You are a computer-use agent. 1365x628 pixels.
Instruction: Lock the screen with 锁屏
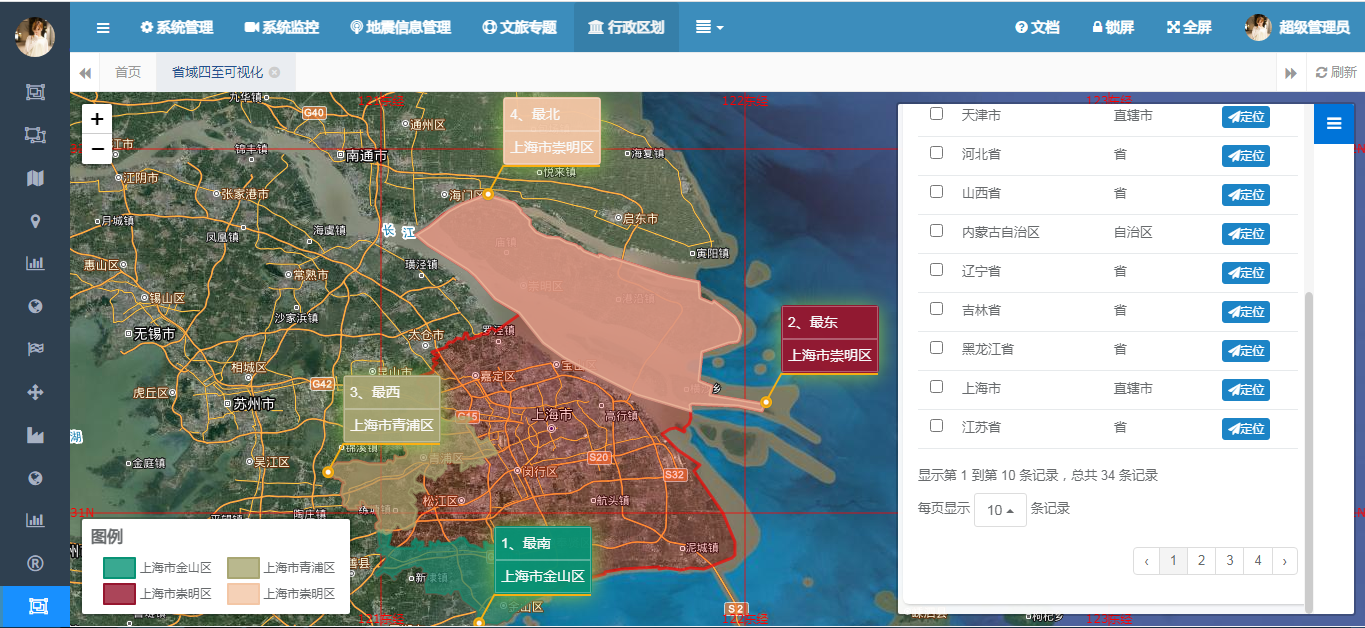coord(1113,27)
